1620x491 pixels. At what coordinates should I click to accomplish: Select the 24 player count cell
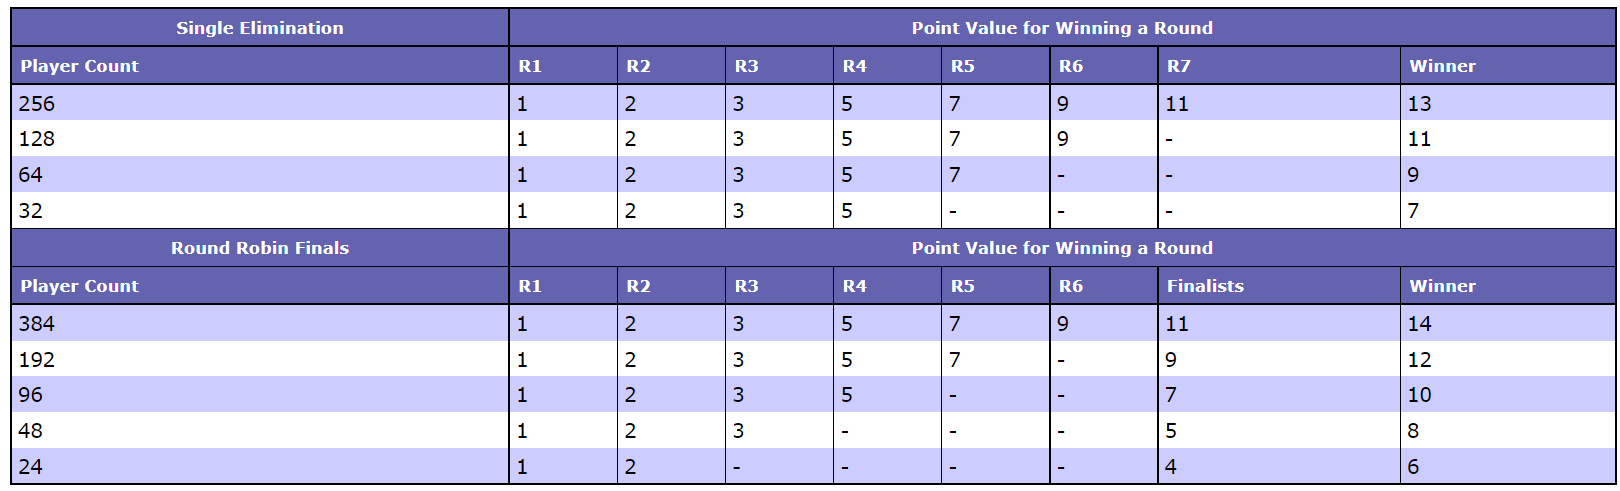click(x=31, y=467)
